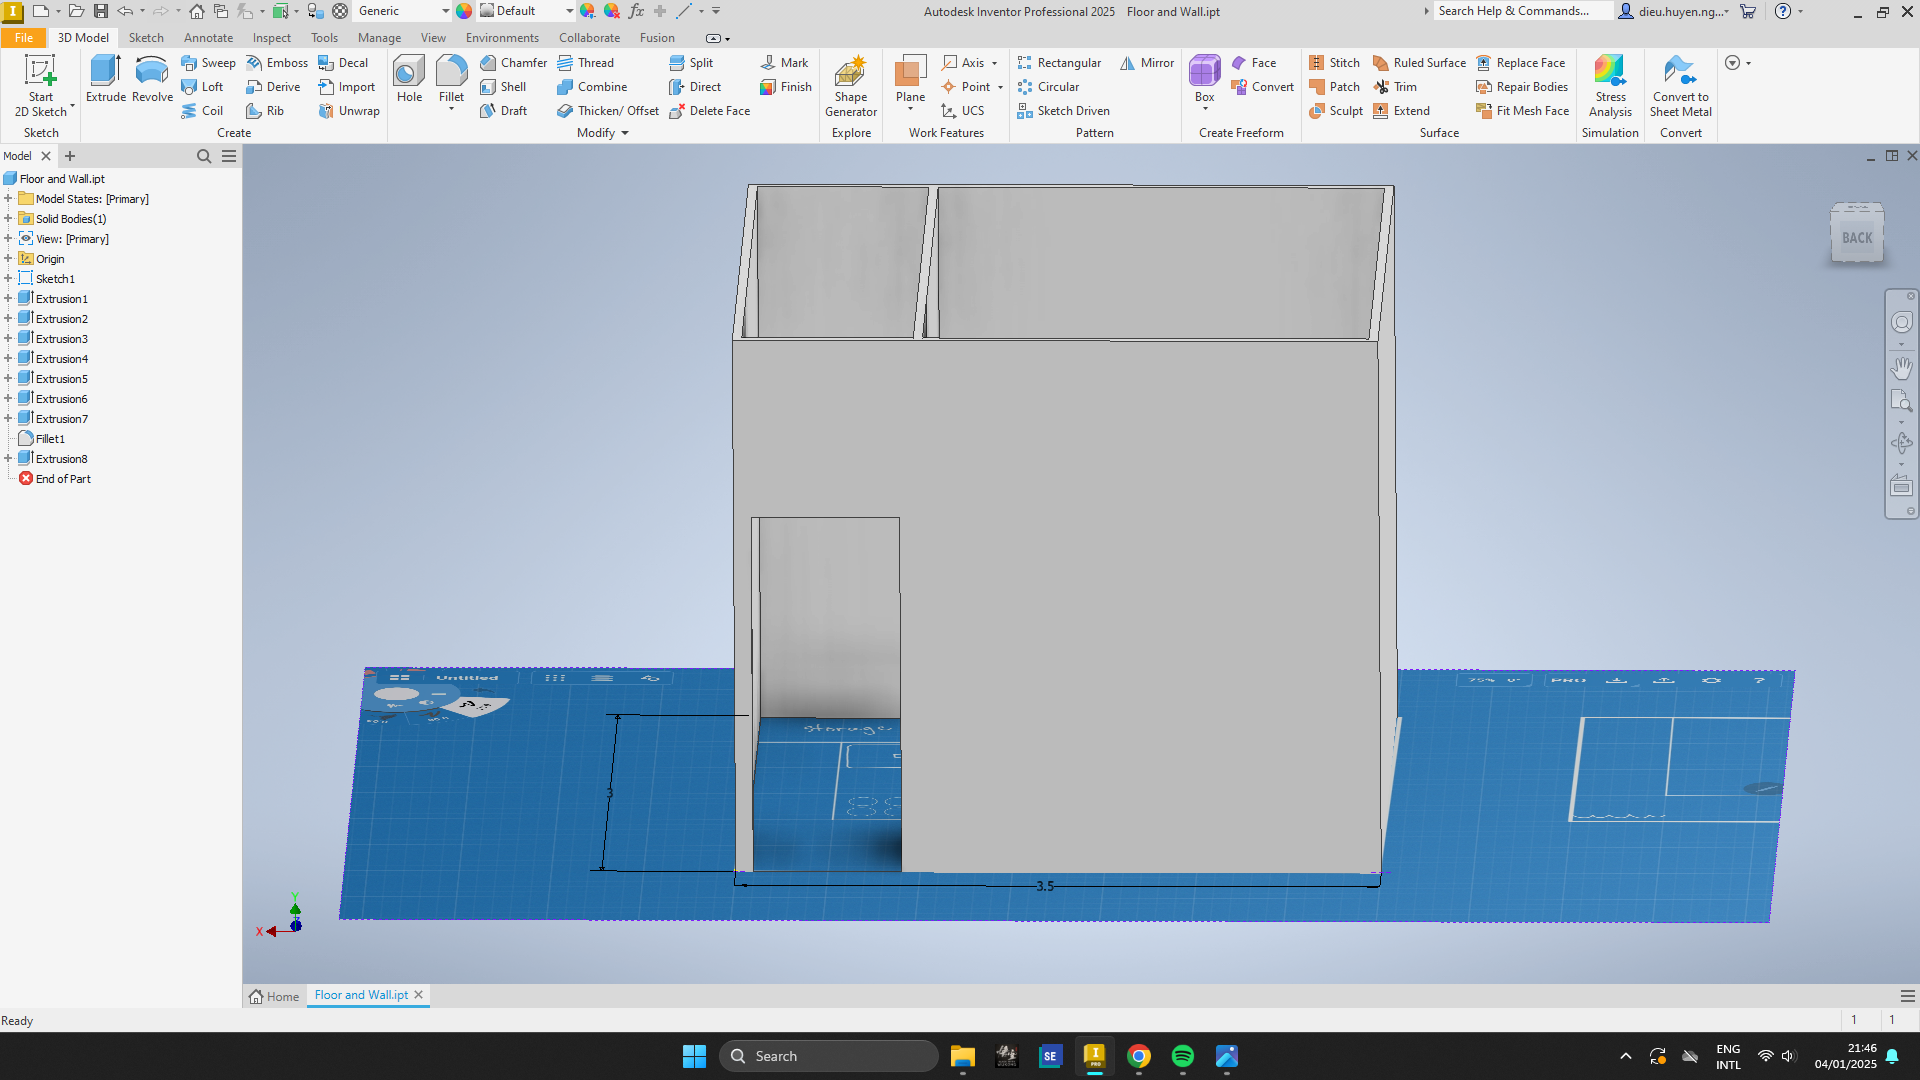Expand the Model States node
Viewport: 1920px width, 1080px height.
8,199
